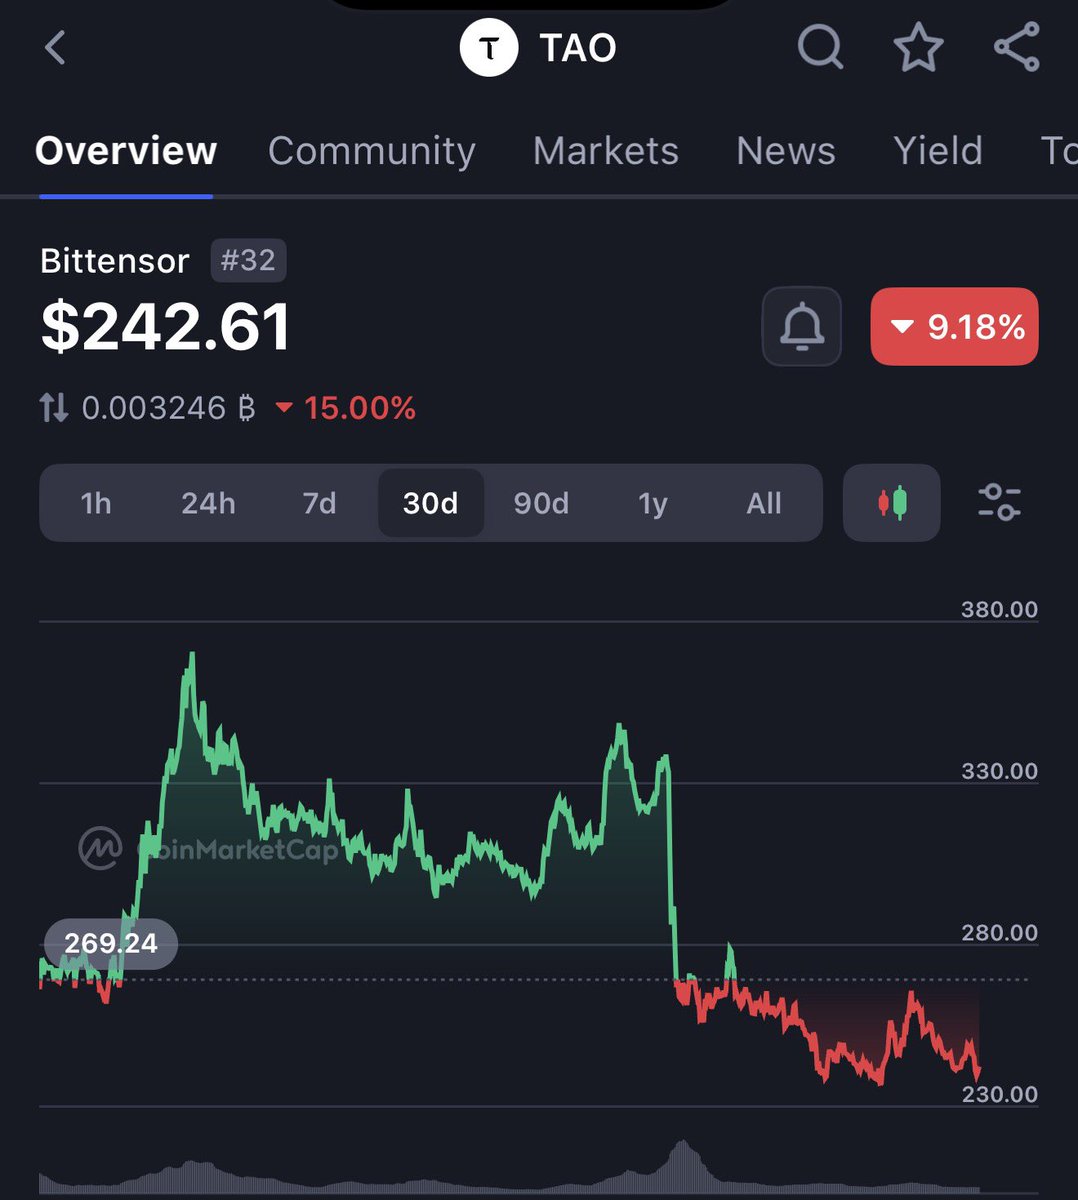Go back with the left chevron arrow

[55, 47]
